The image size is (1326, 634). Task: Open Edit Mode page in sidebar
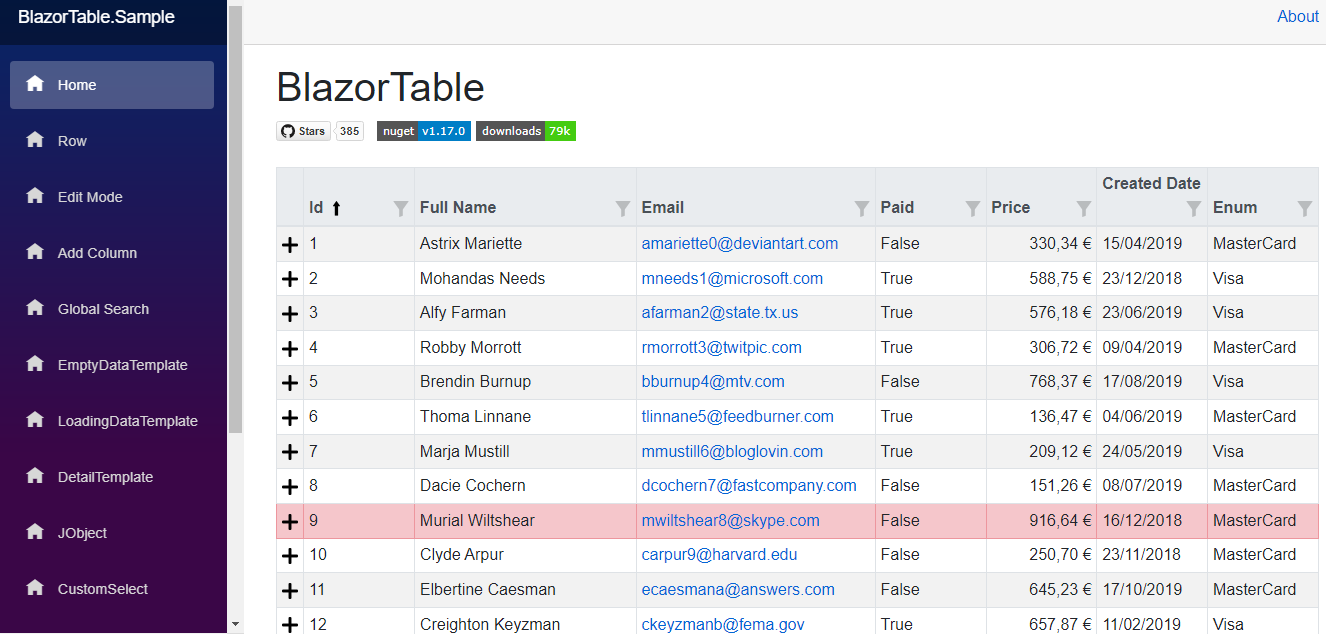pyautogui.click(x=90, y=197)
